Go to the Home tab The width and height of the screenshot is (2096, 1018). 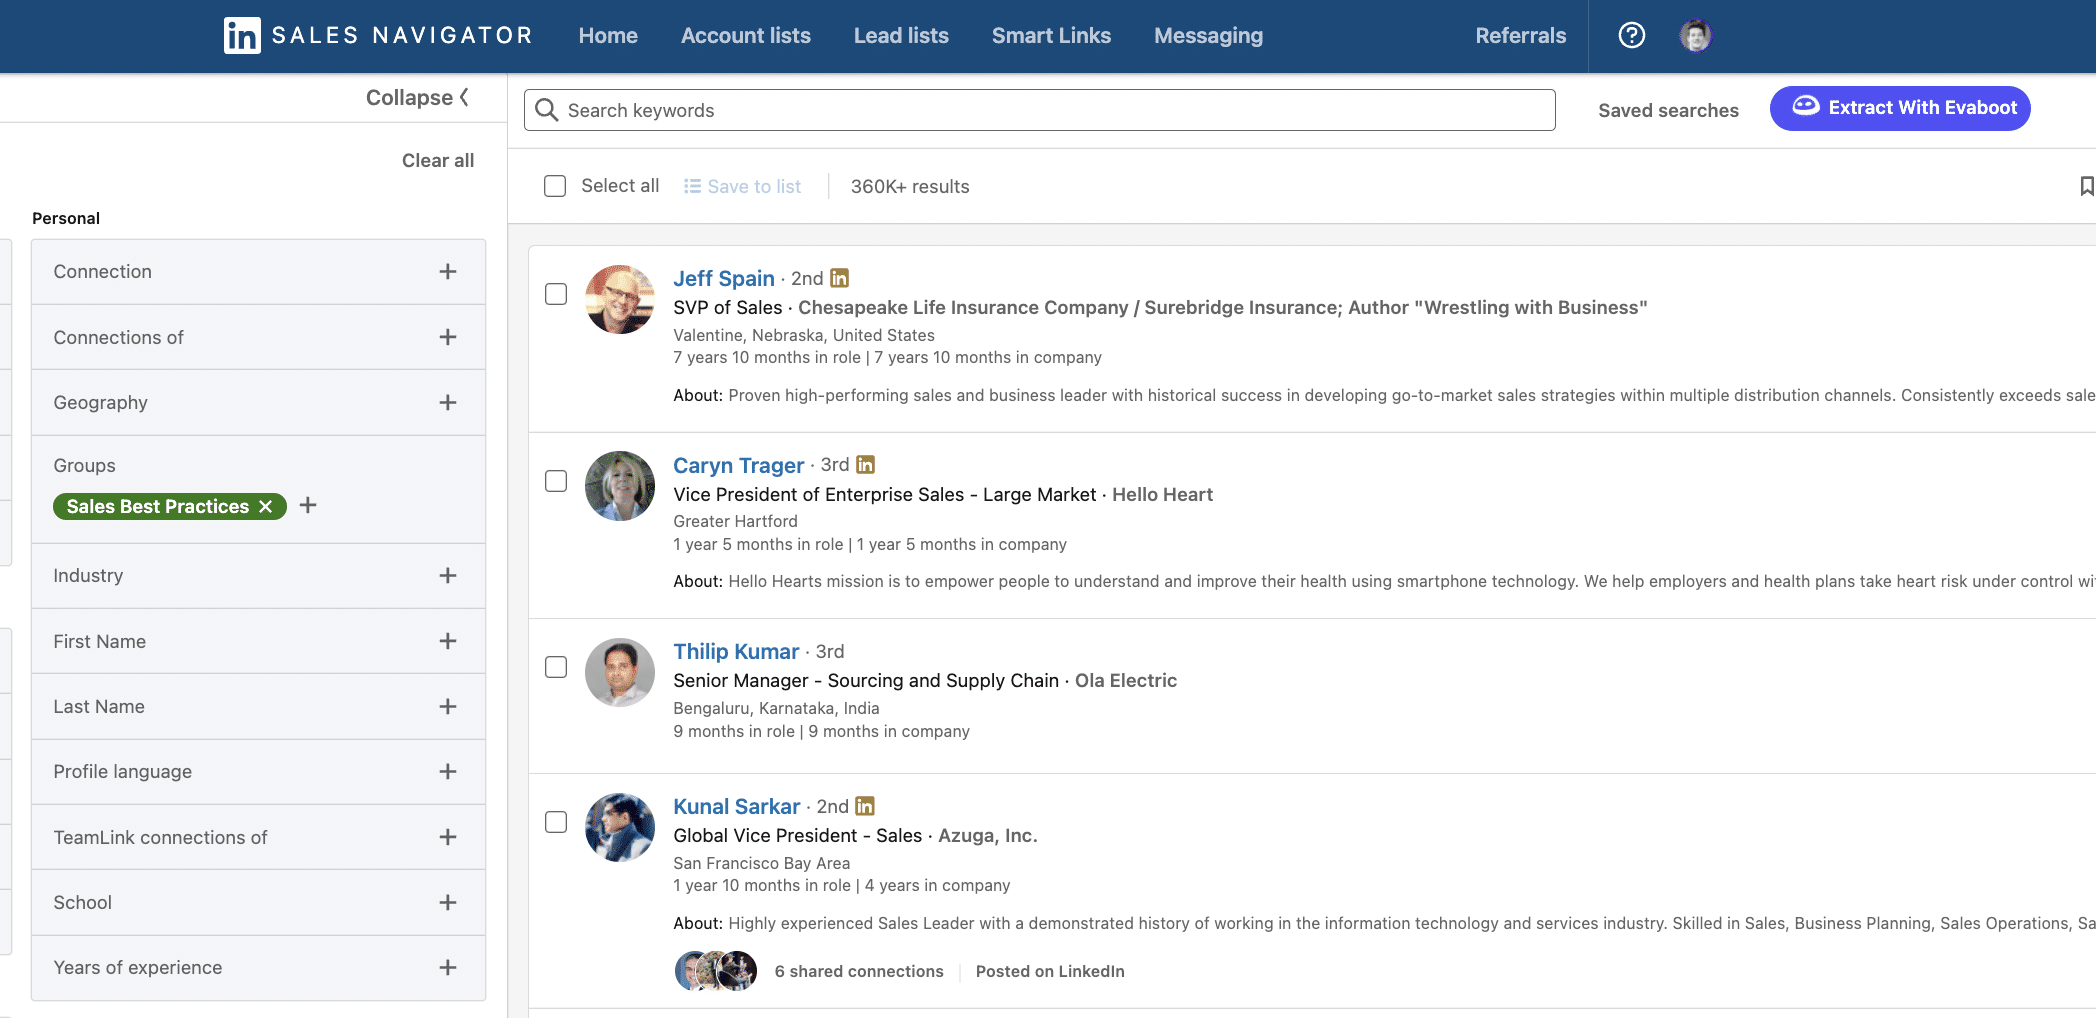[x=608, y=36]
